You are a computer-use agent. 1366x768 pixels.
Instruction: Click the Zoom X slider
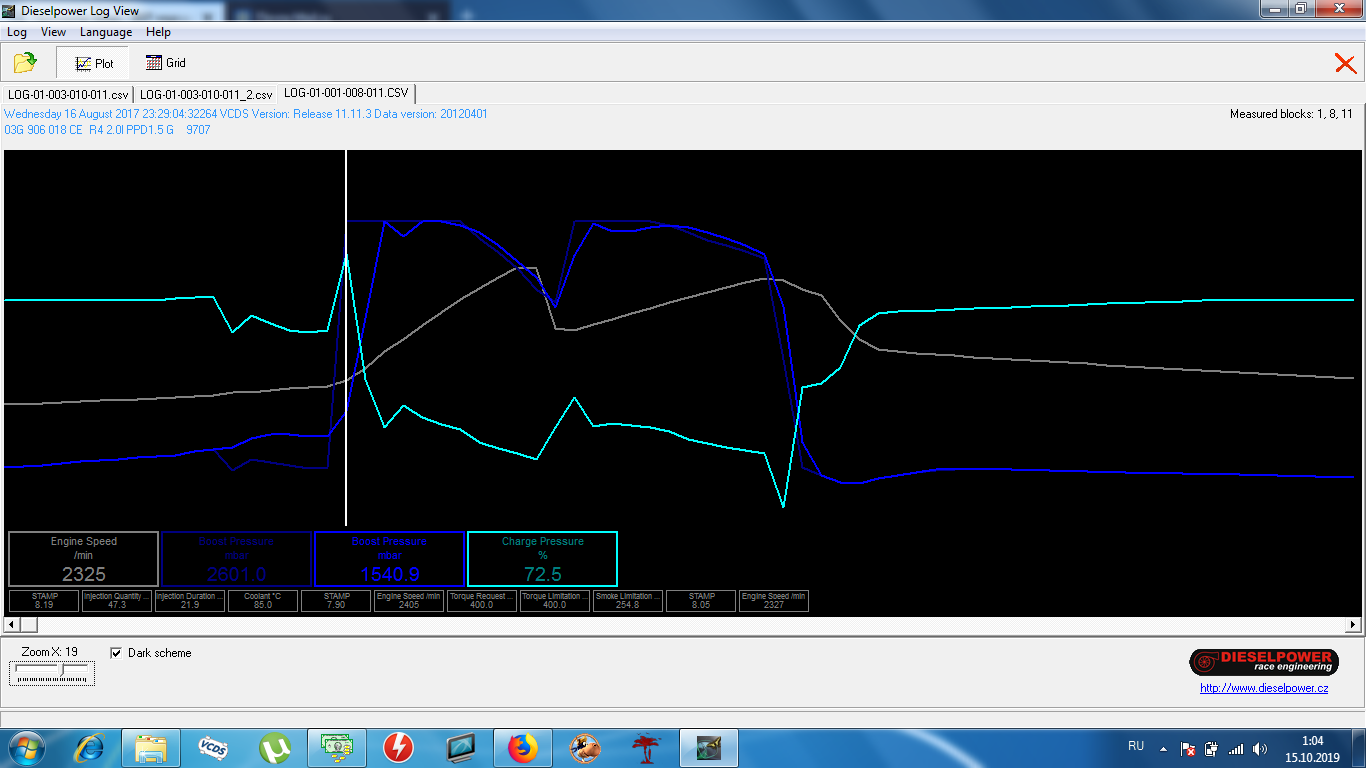coord(52,673)
